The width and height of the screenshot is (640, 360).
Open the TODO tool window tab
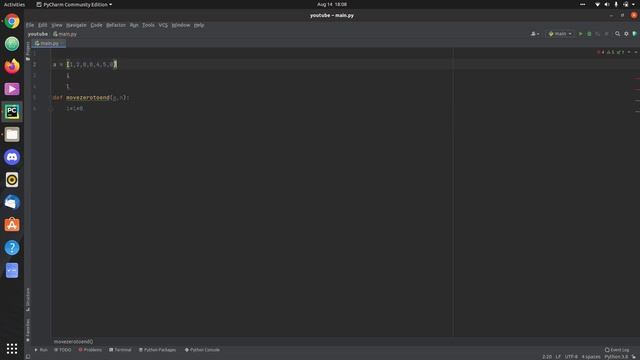click(x=62, y=350)
